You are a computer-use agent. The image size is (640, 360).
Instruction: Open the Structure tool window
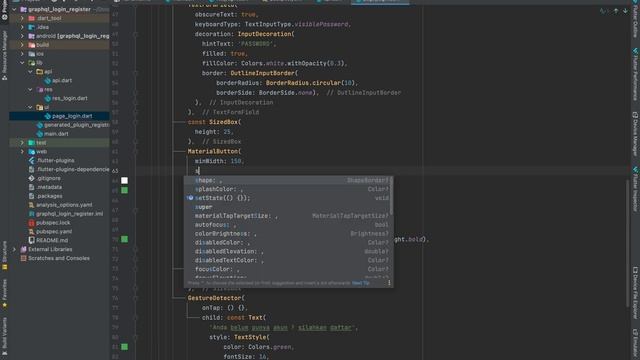coord(4,256)
